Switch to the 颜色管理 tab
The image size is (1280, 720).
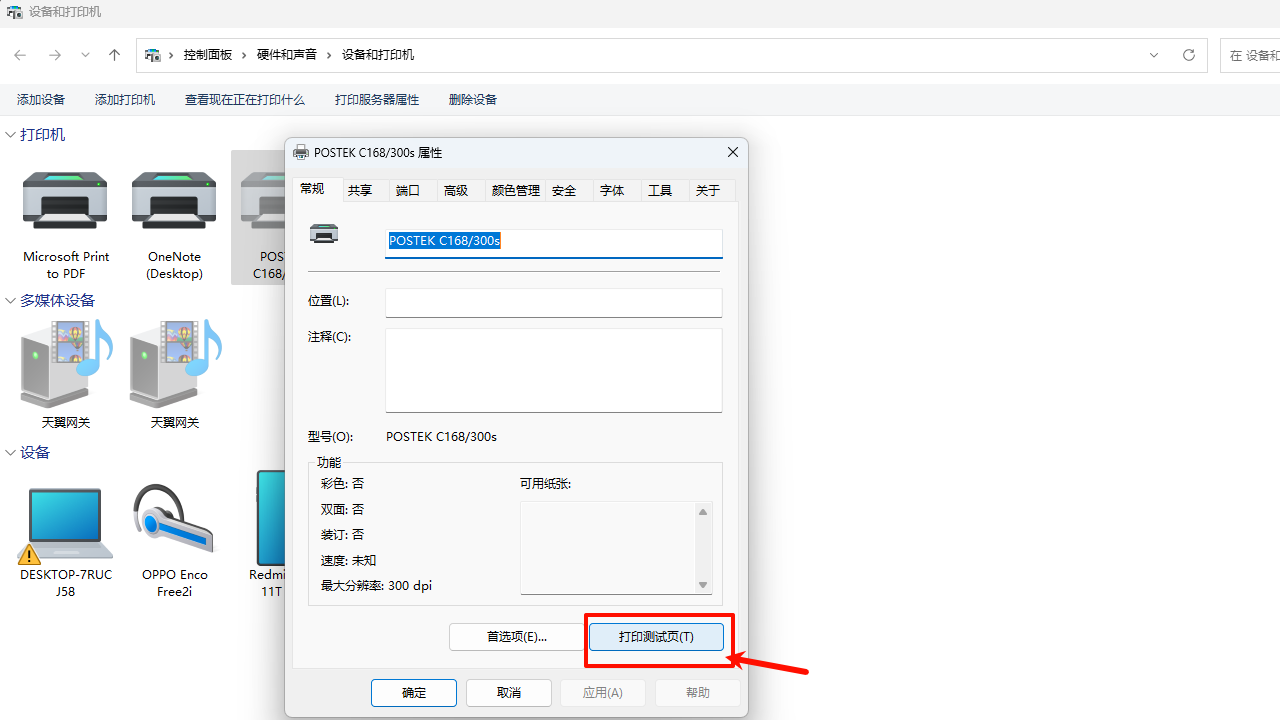point(515,190)
